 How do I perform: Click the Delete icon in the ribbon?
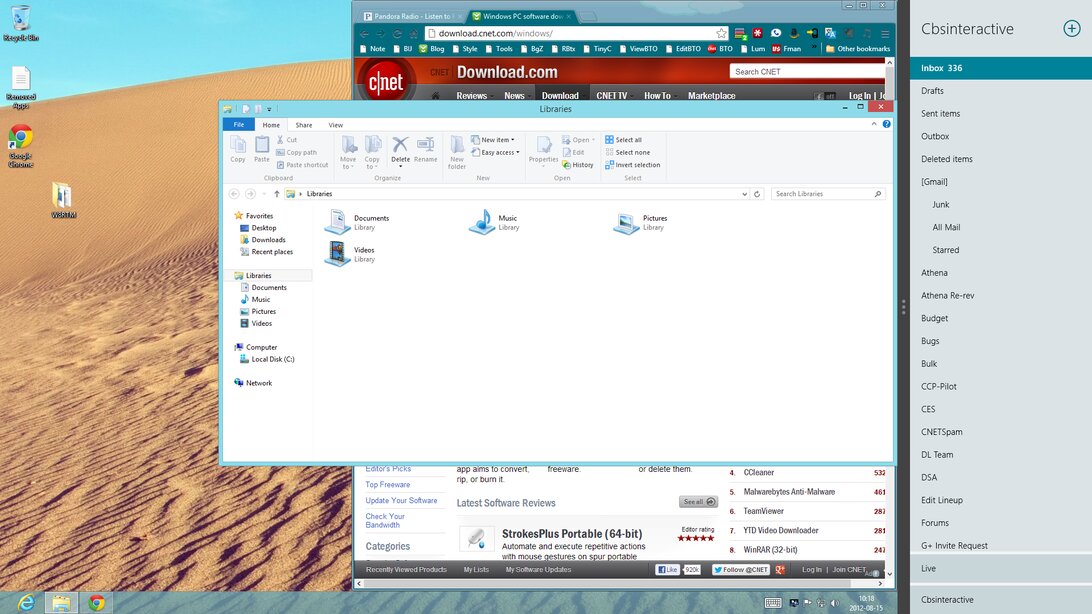pyautogui.click(x=400, y=146)
